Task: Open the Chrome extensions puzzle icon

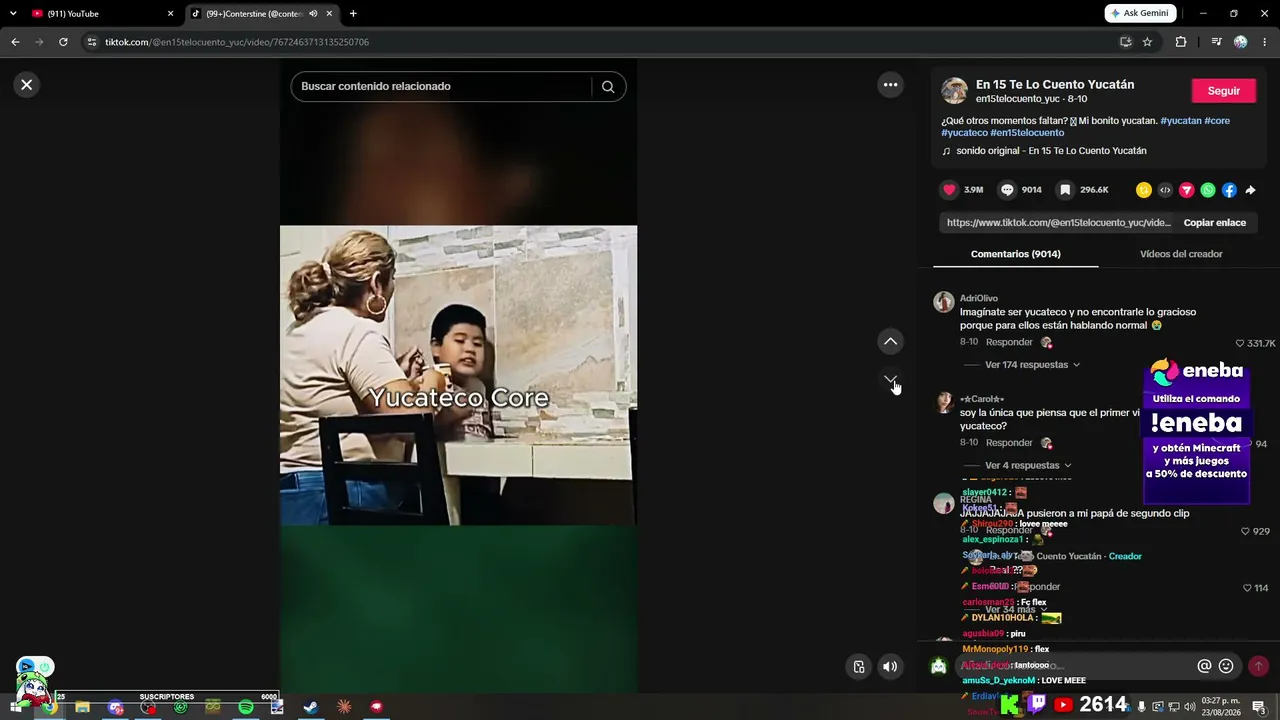Action: click(1181, 42)
